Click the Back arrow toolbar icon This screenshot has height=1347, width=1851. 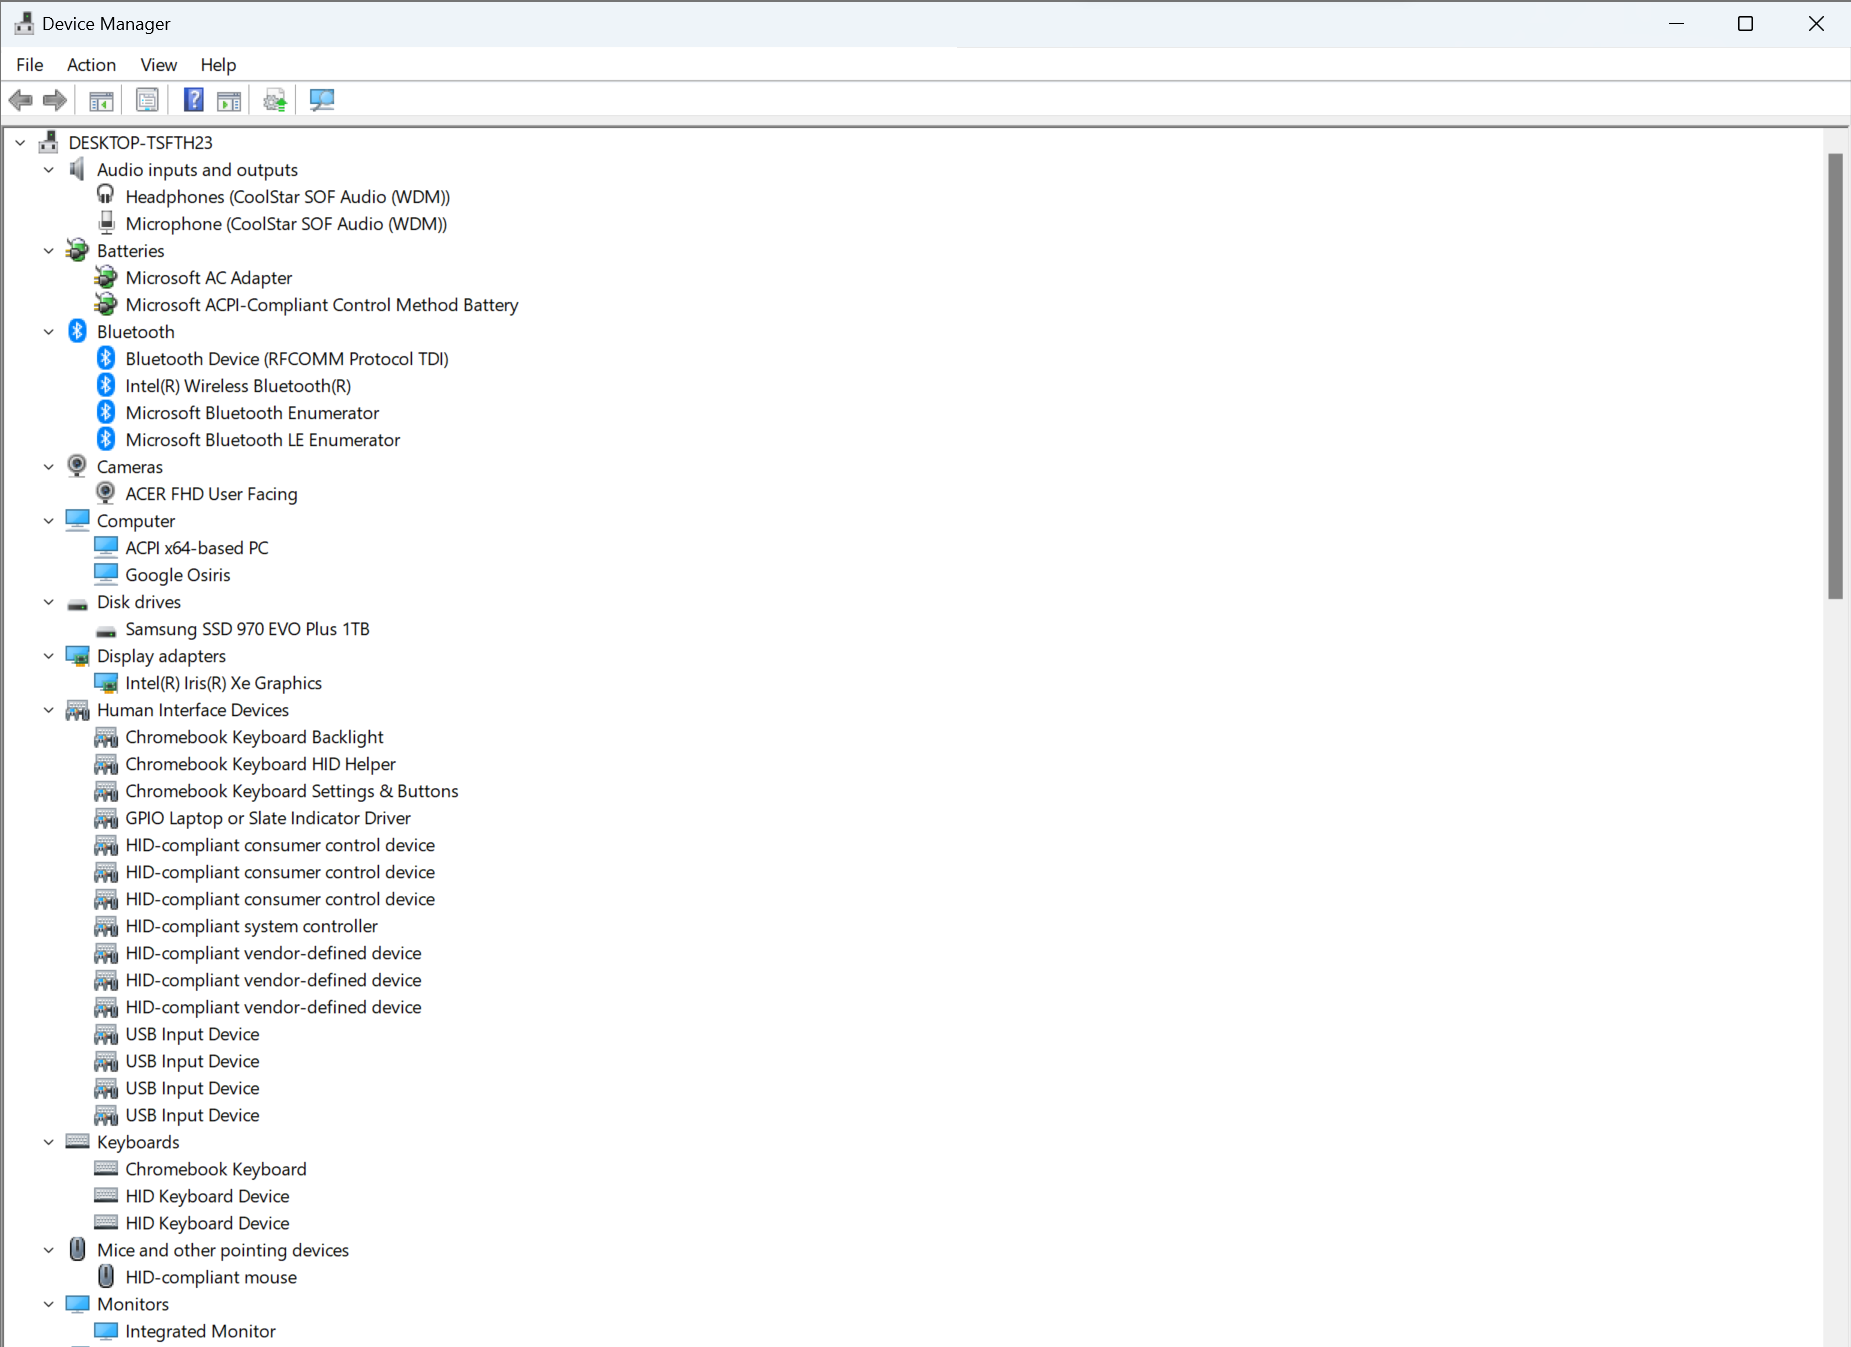(20, 100)
